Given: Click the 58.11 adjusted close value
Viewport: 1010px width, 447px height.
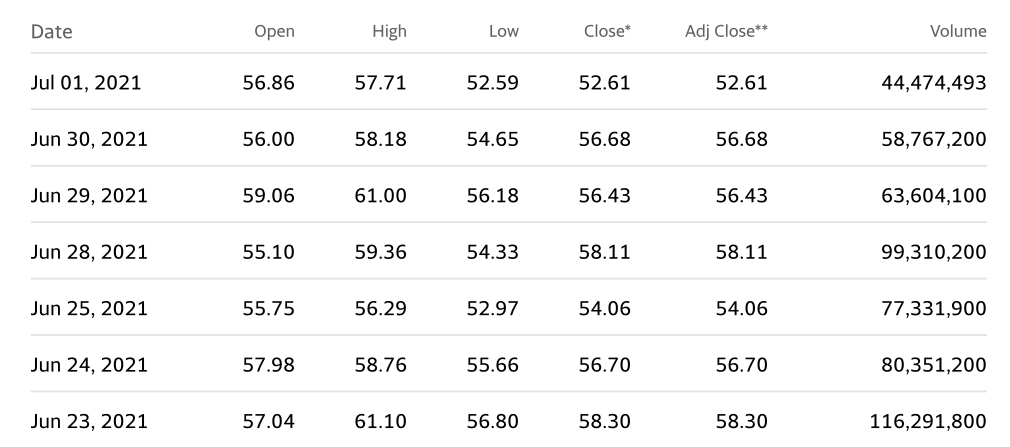Looking at the screenshot, I should click(x=741, y=252).
